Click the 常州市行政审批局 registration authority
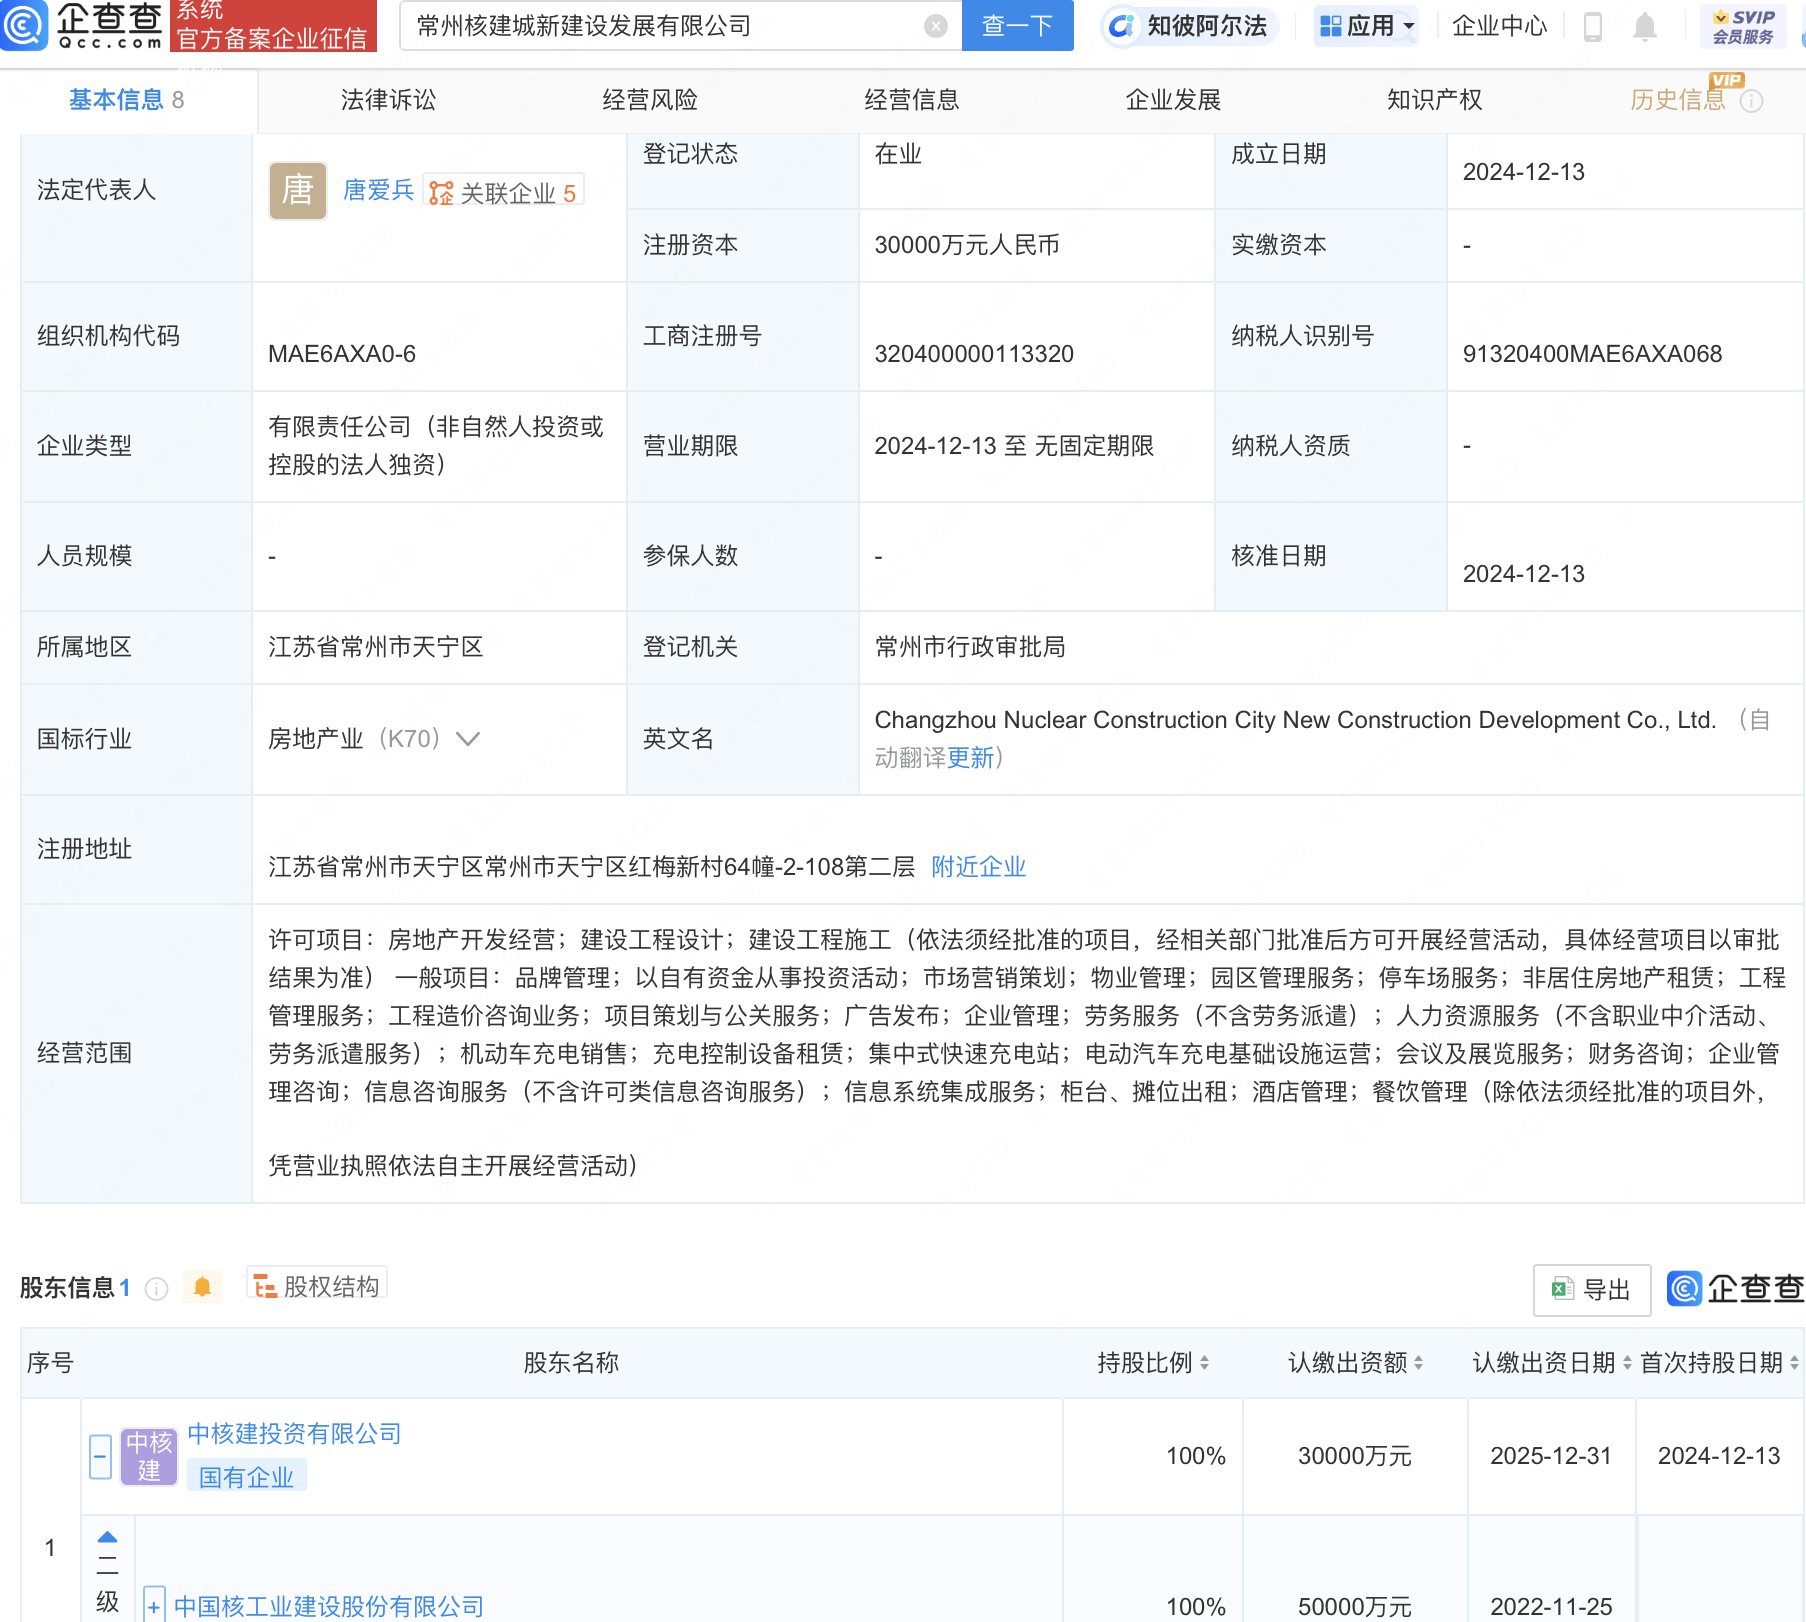 (970, 647)
